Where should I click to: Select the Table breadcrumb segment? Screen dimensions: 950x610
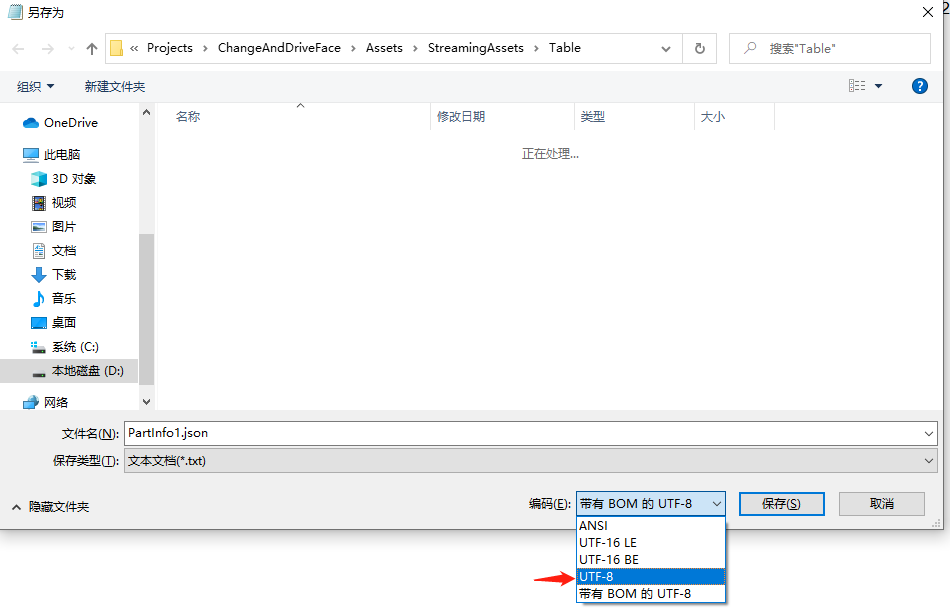565,48
